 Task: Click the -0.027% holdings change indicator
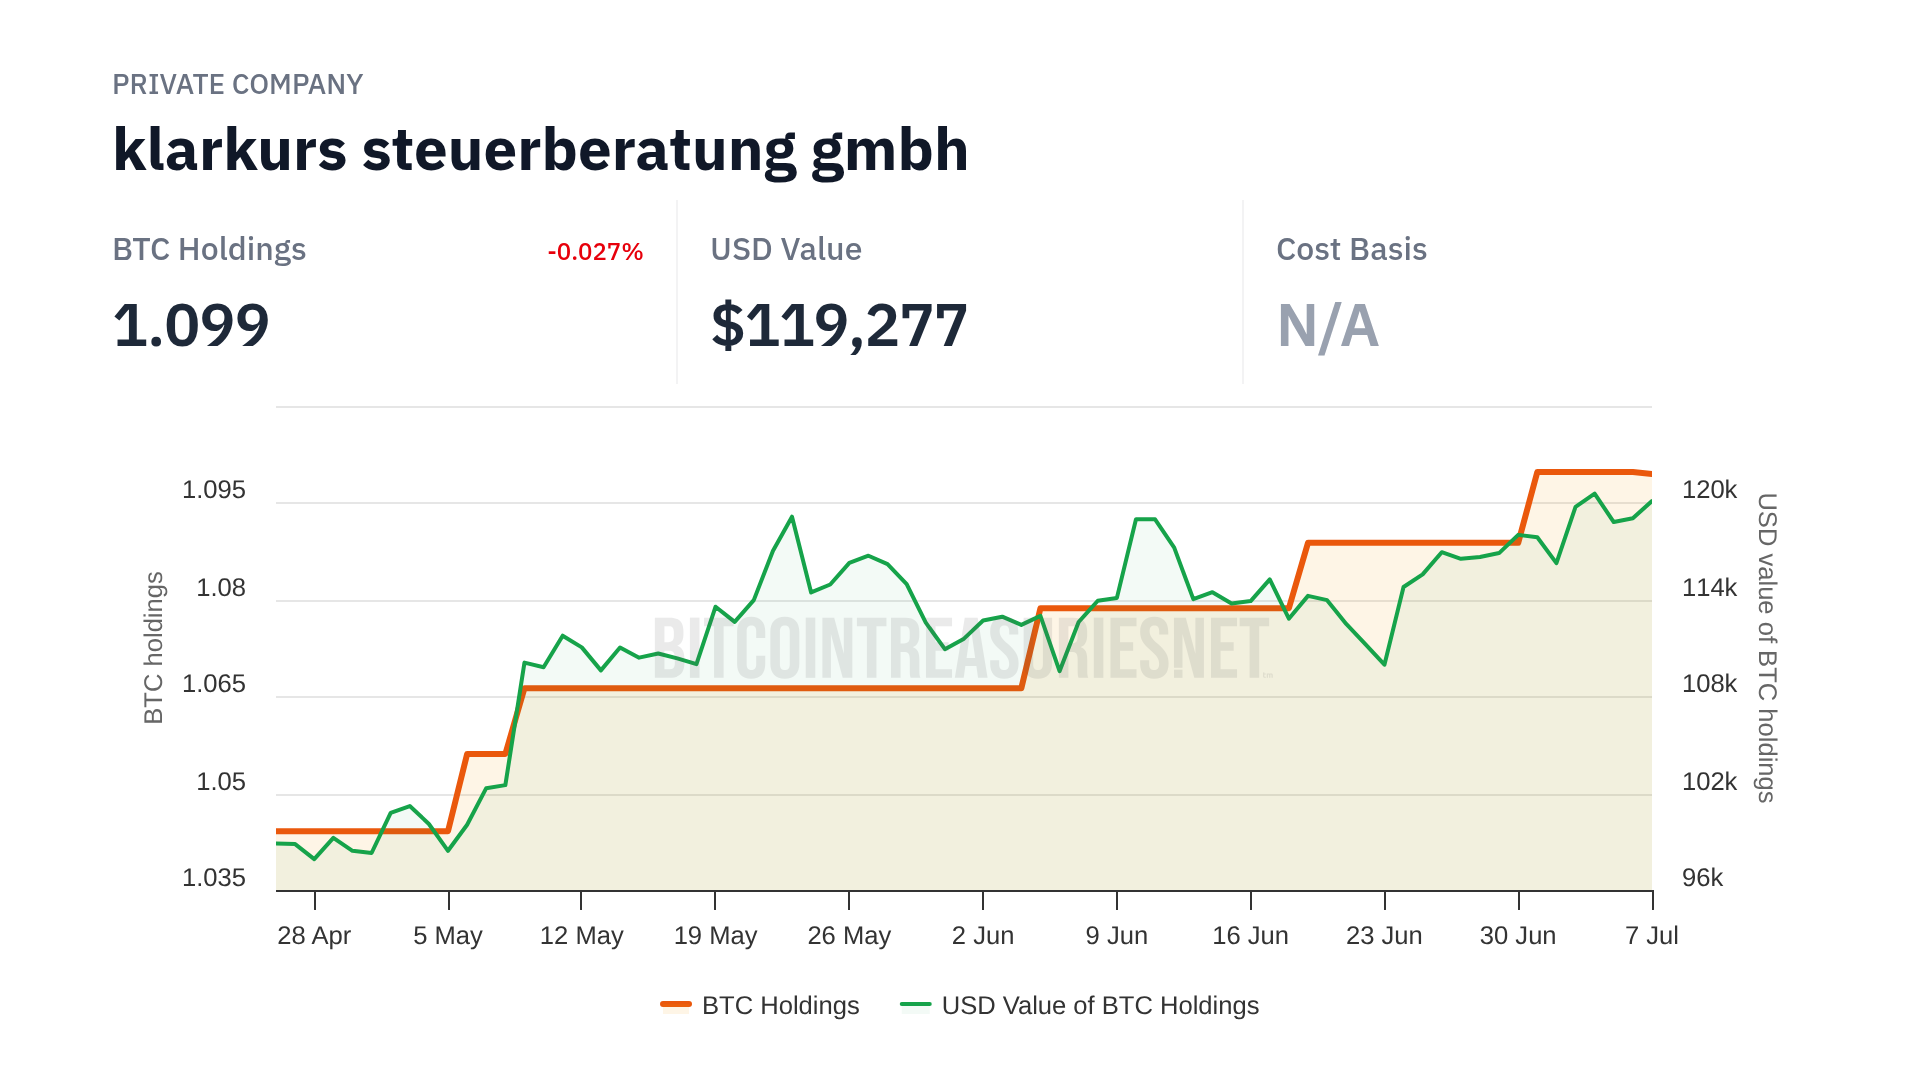[x=595, y=252]
